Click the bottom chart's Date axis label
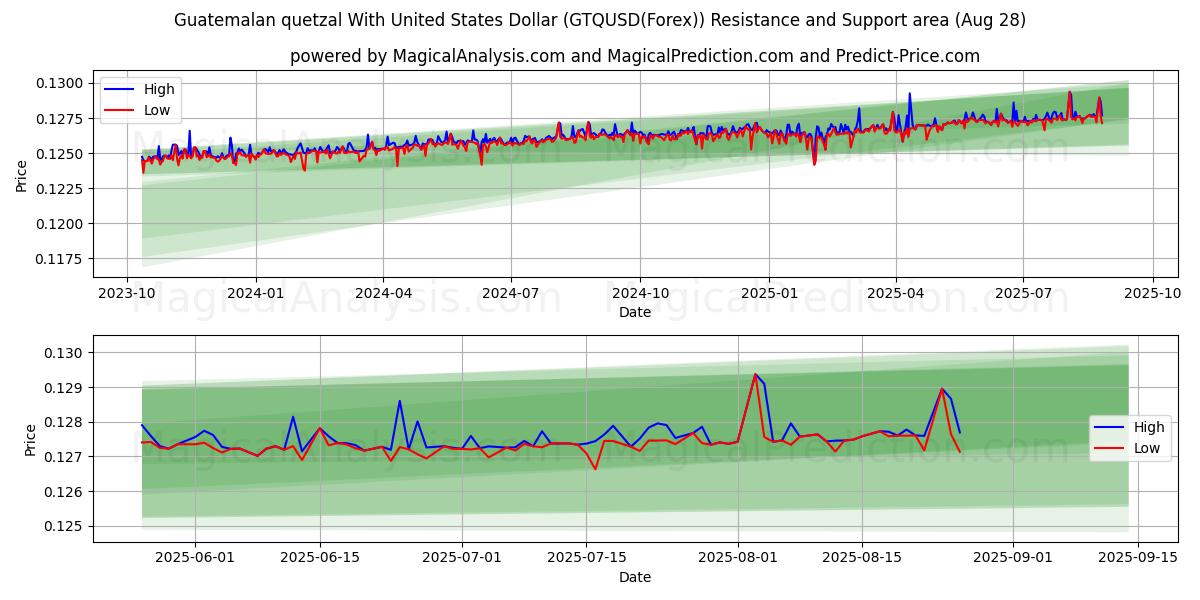This screenshot has width=1200, height=600. 635,577
